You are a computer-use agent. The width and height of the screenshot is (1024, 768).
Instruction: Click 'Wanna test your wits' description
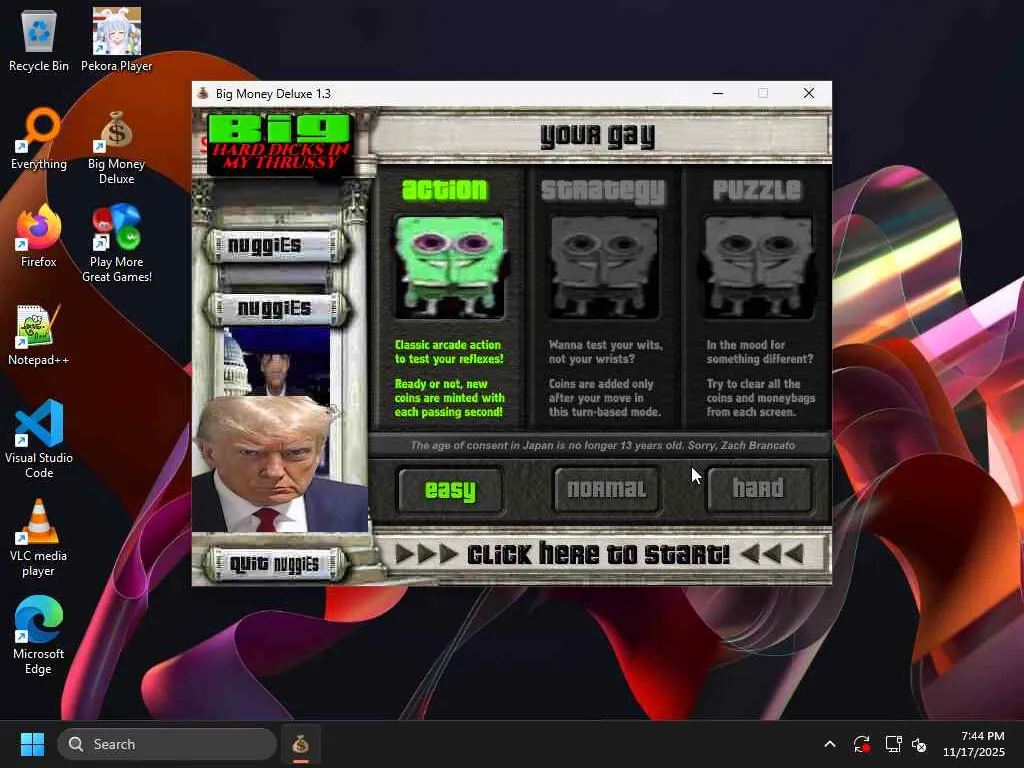click(605, 352)
